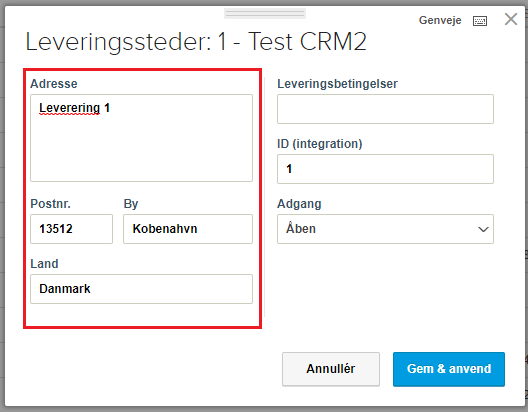The image size is (528, 412).
Task: Click the Land field with Danmark
Action: click(141, 289)
